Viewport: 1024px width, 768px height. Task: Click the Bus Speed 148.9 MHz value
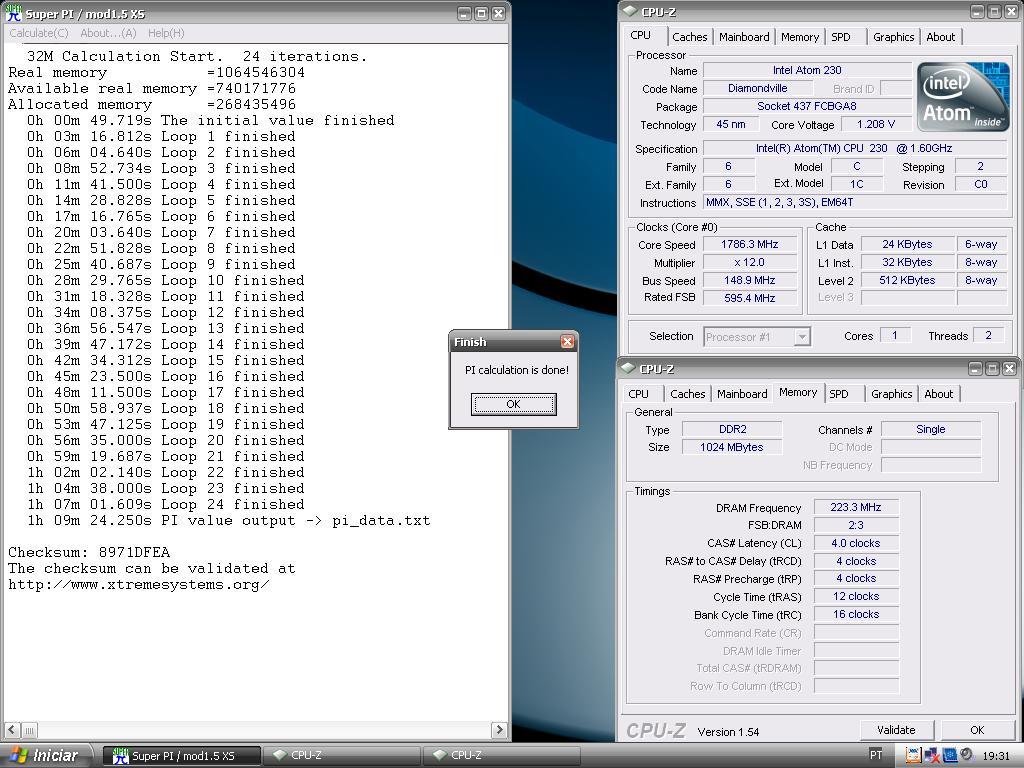(x=750, y=280)
